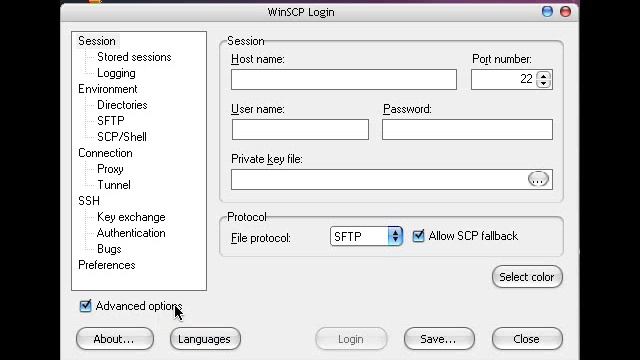
Task: Open the About dialog
Action: click(115, 339)
